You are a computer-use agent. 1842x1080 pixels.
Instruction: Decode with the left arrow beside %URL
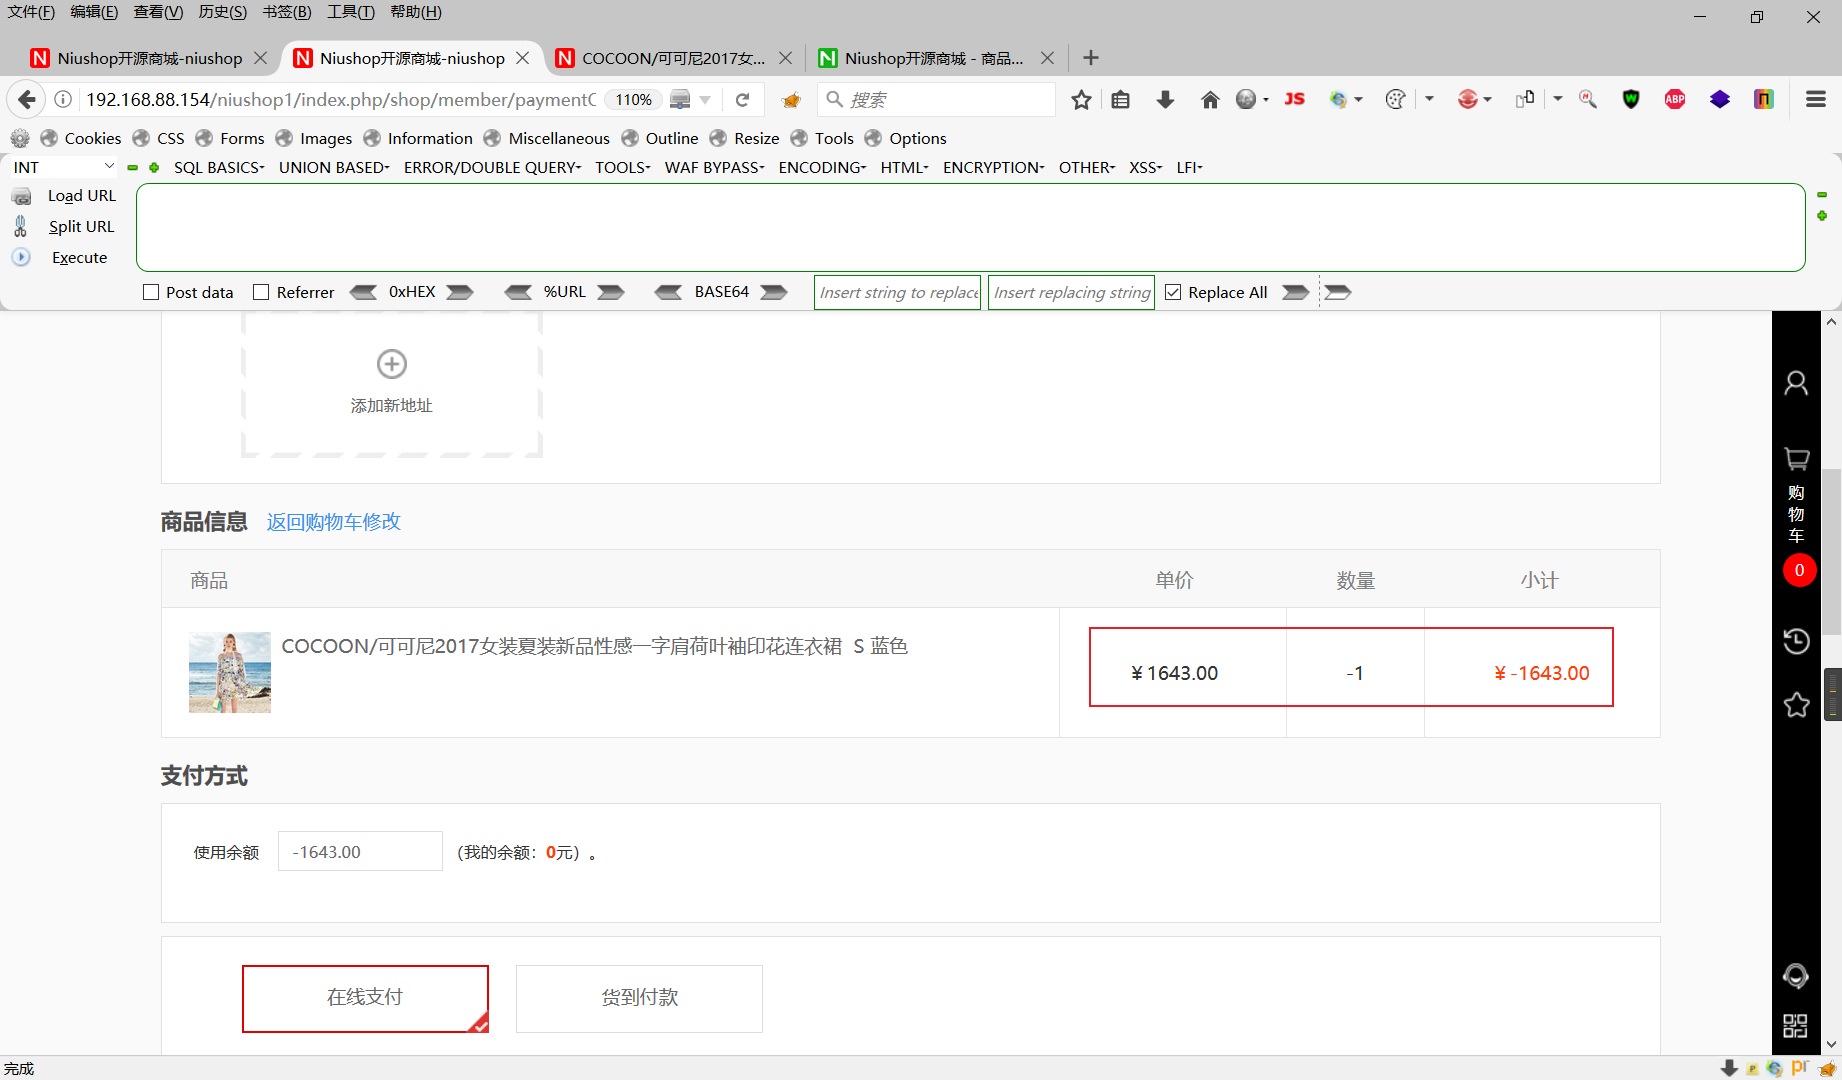[x=518, y=292]
